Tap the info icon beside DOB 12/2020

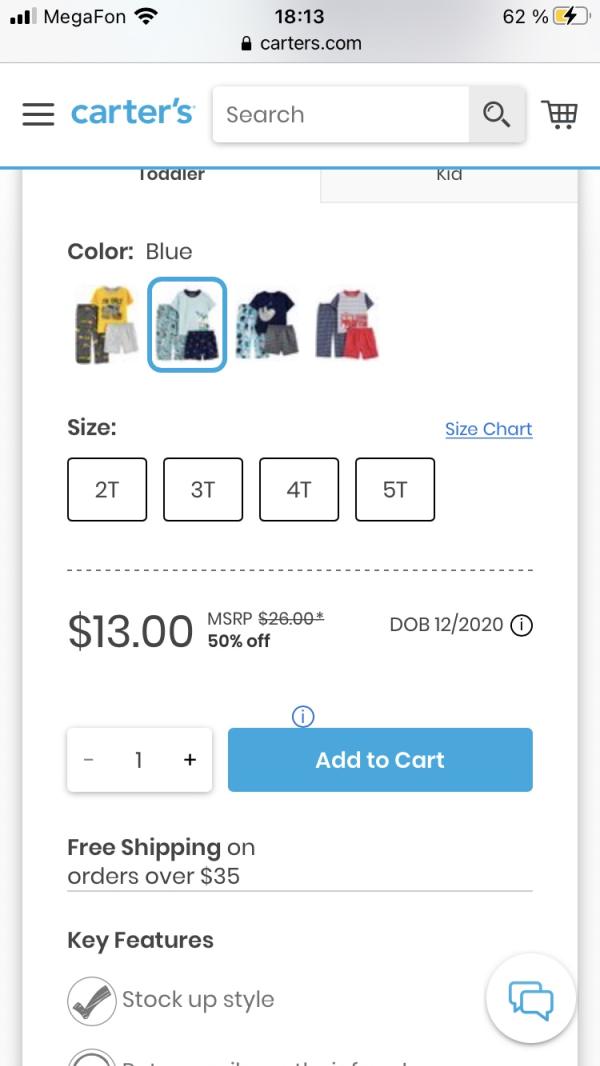pos(521,625)
